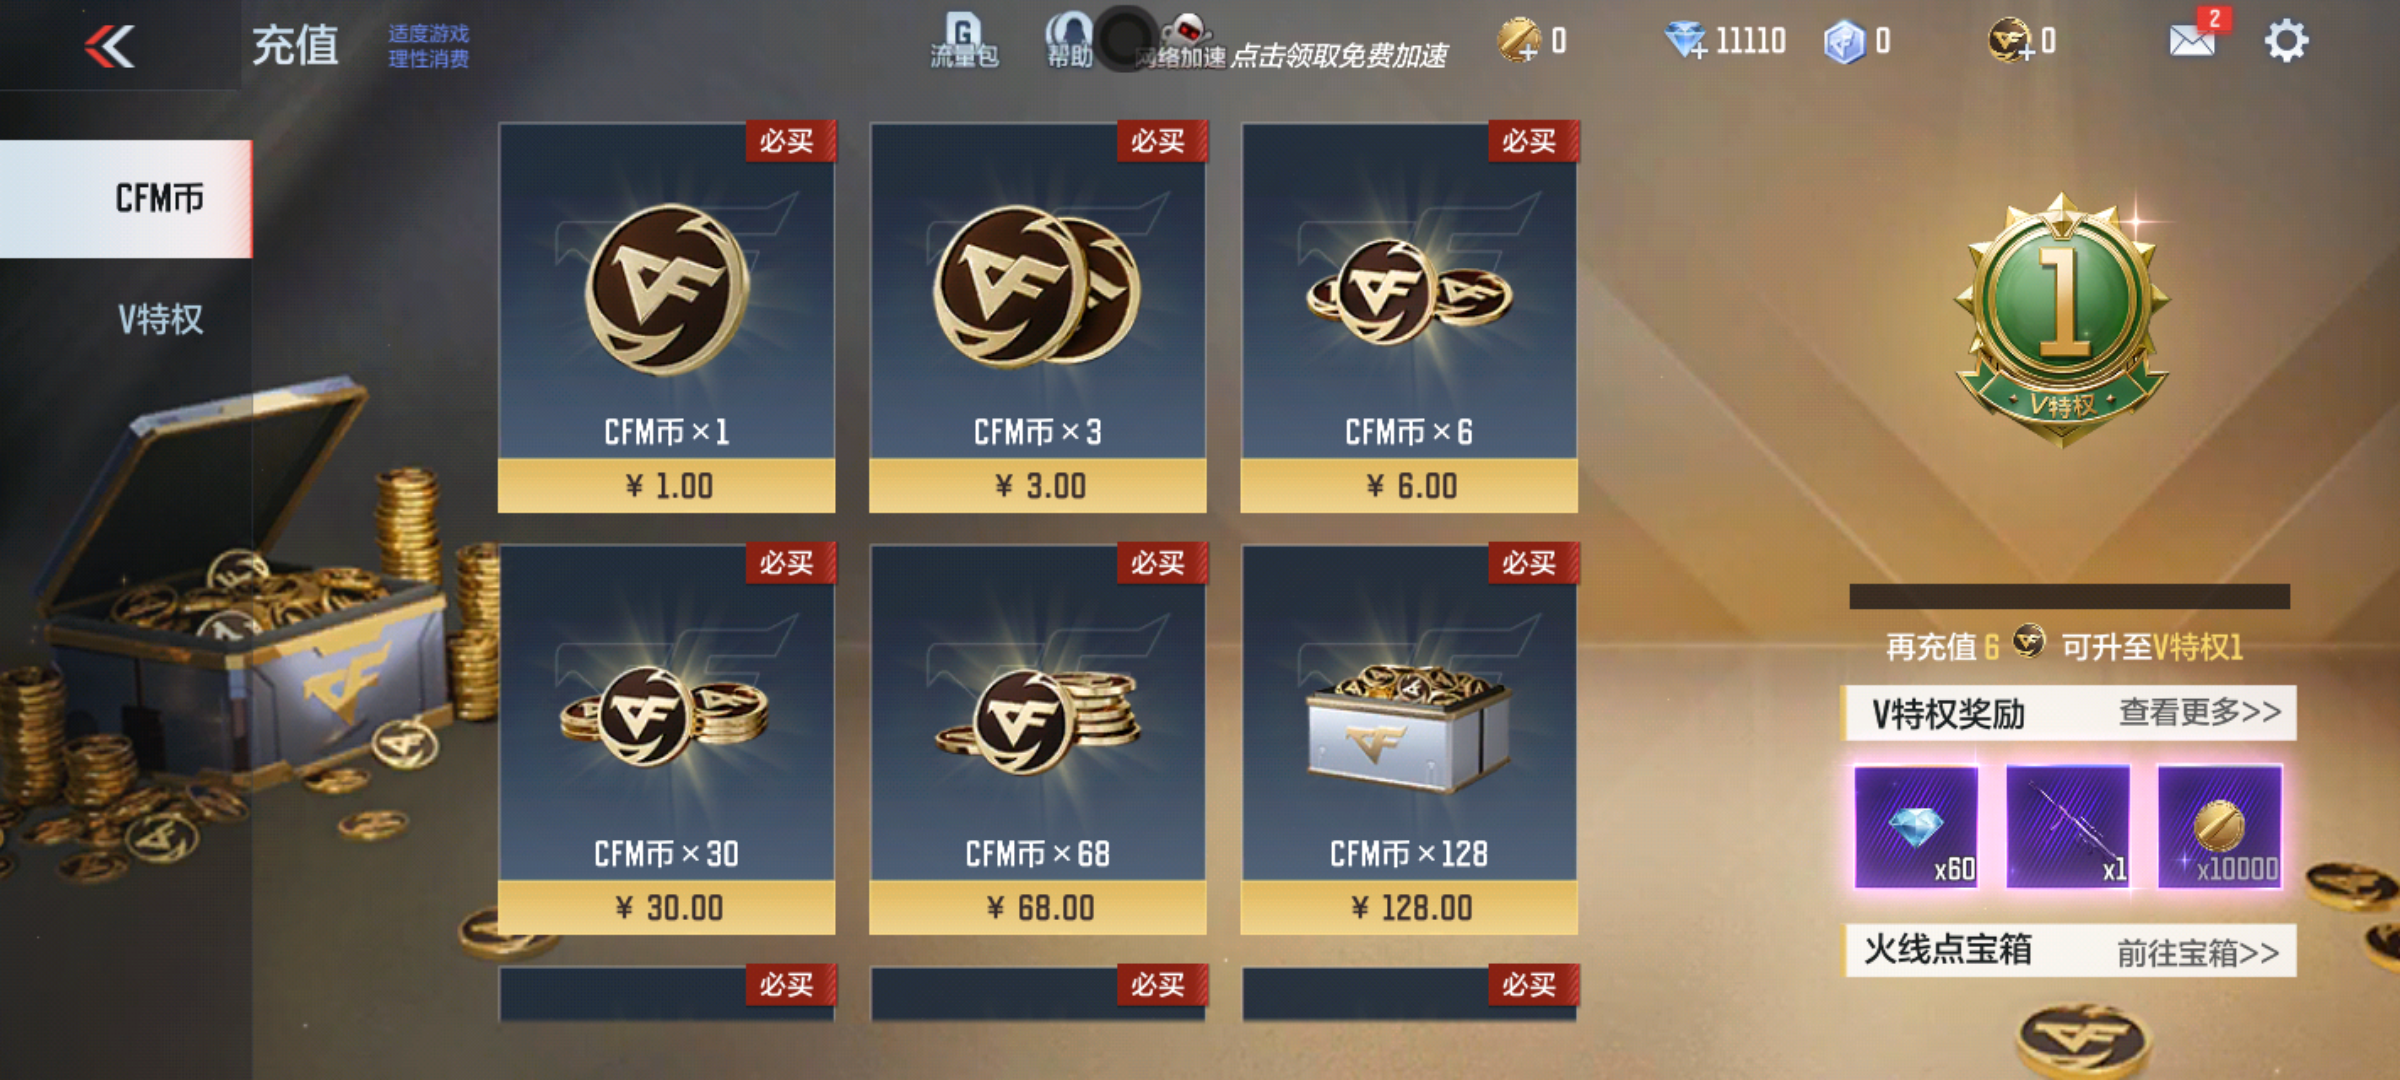The width and height of the screenshot is (2400, 1080).
Task: Switch to the CFM币 tab
Action: 126,199
